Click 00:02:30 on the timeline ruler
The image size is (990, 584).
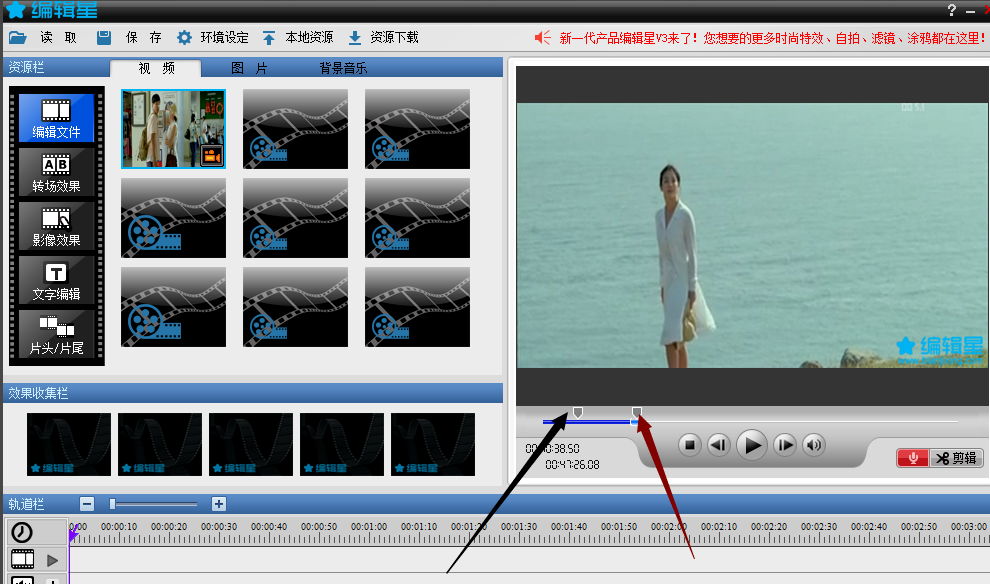point(819,526)
